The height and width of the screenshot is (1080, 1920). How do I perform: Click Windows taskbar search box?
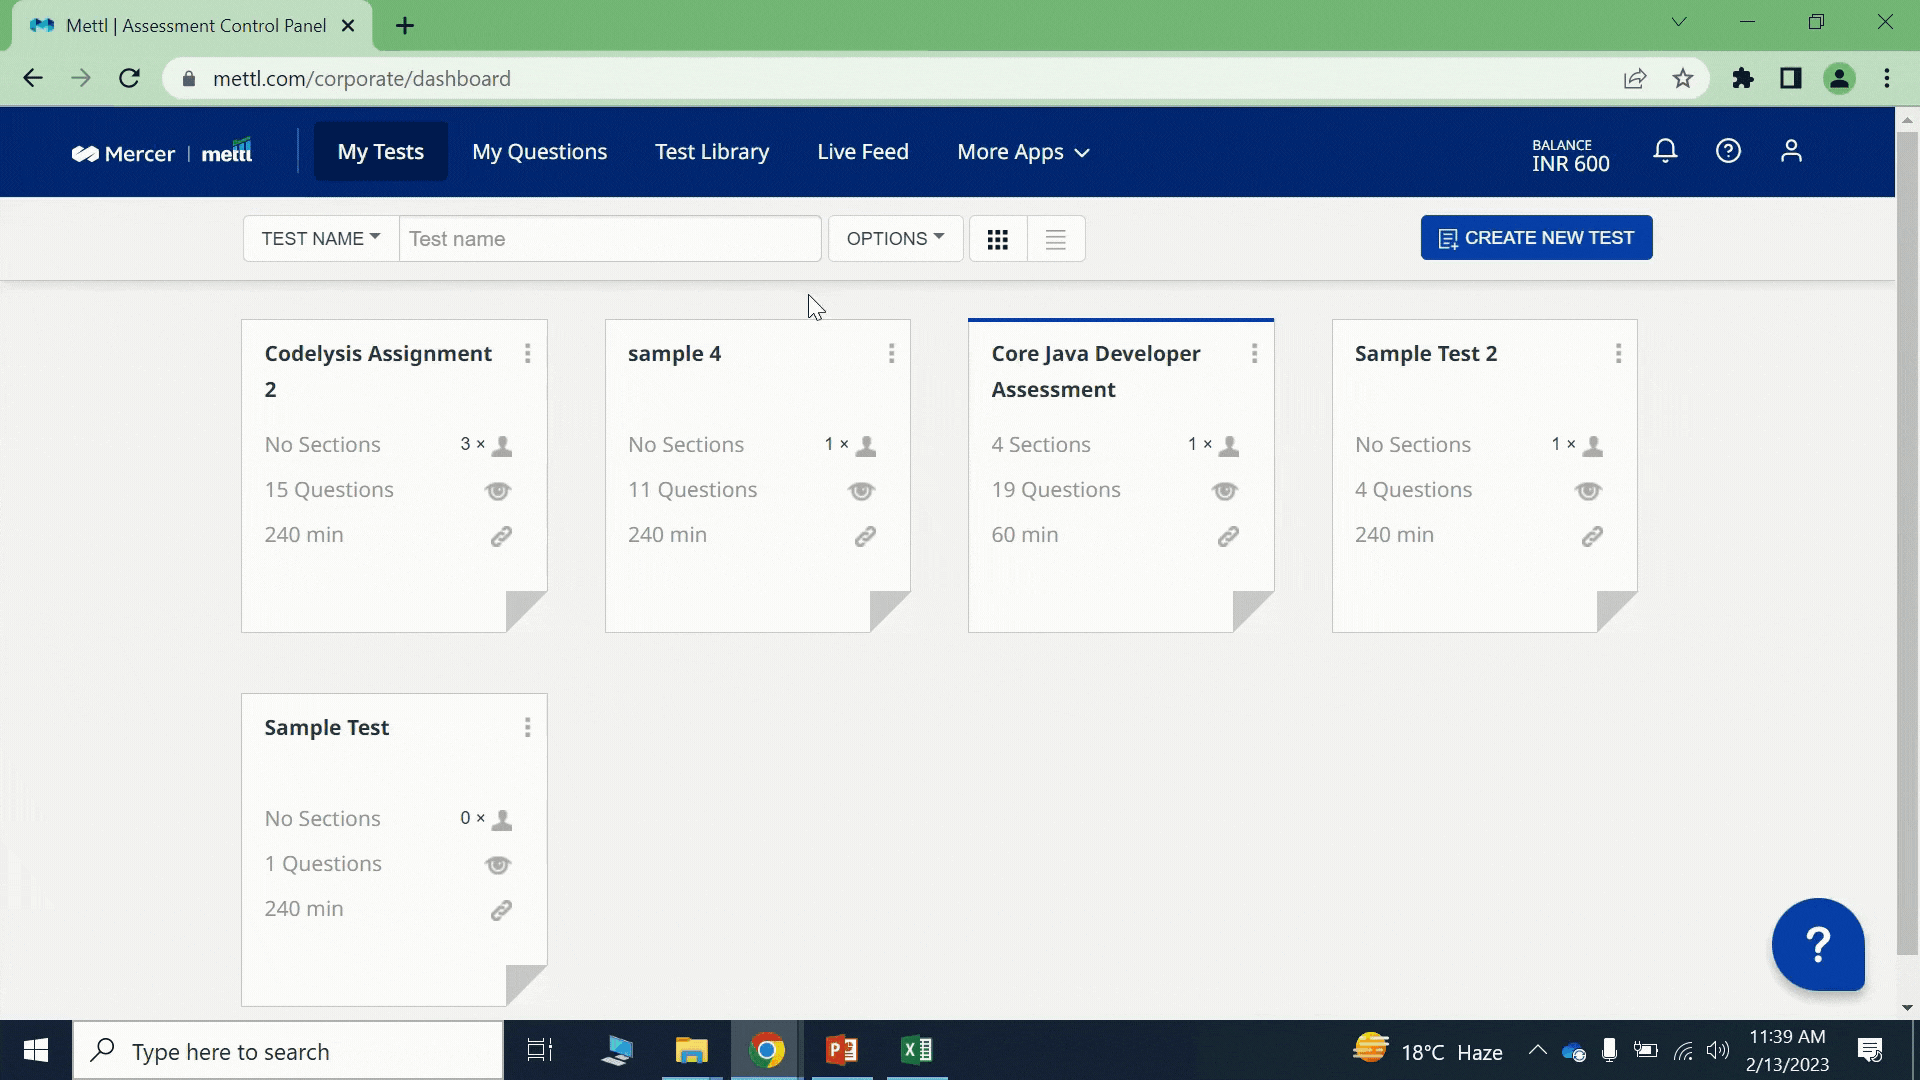pos(288,1051)
